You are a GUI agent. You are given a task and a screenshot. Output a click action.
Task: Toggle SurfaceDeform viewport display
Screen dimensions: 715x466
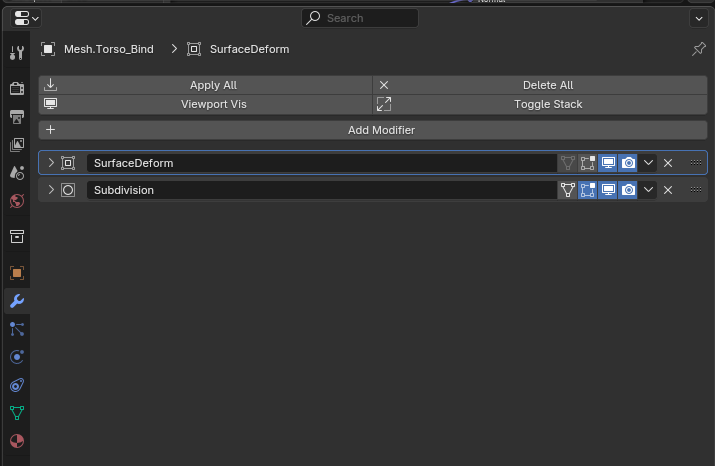[608, 163]
